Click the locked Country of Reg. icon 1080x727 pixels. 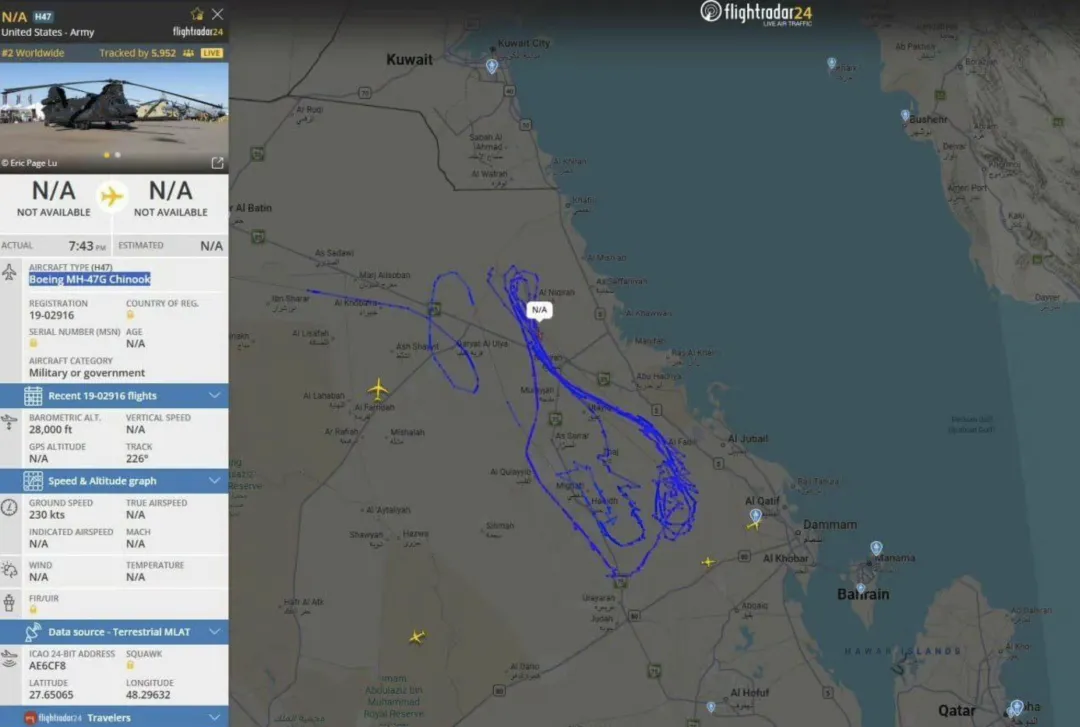pyautogui.click(x=130, y=315)
